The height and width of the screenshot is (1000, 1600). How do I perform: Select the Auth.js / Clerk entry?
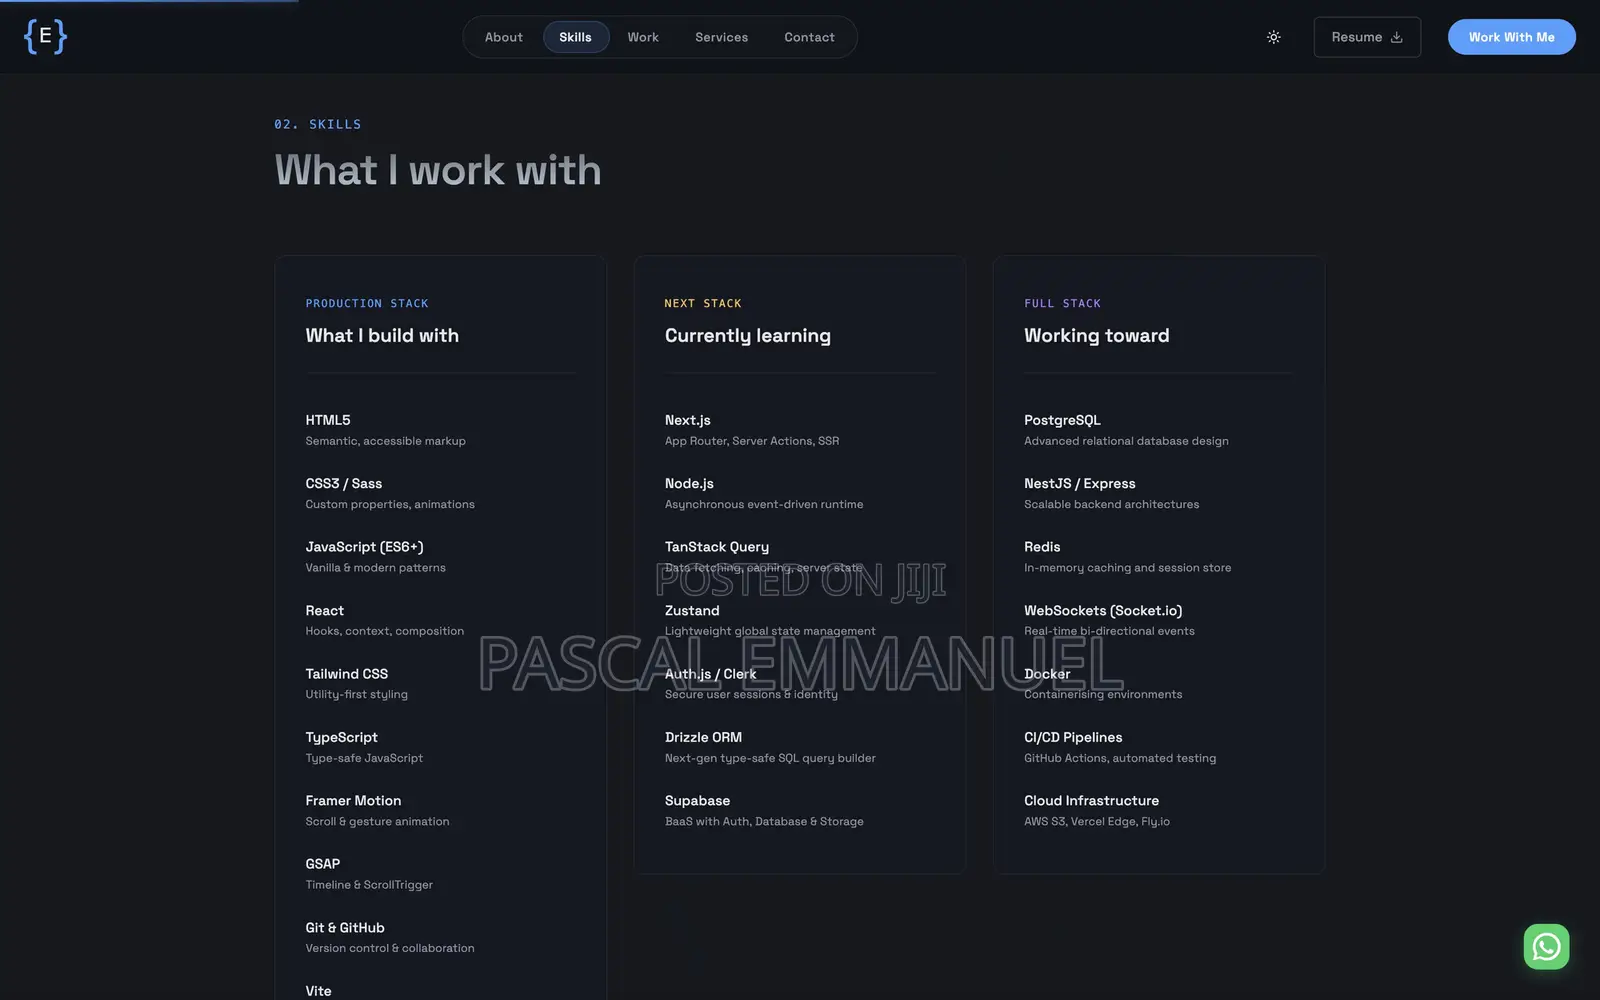click(x=710, y=674)
